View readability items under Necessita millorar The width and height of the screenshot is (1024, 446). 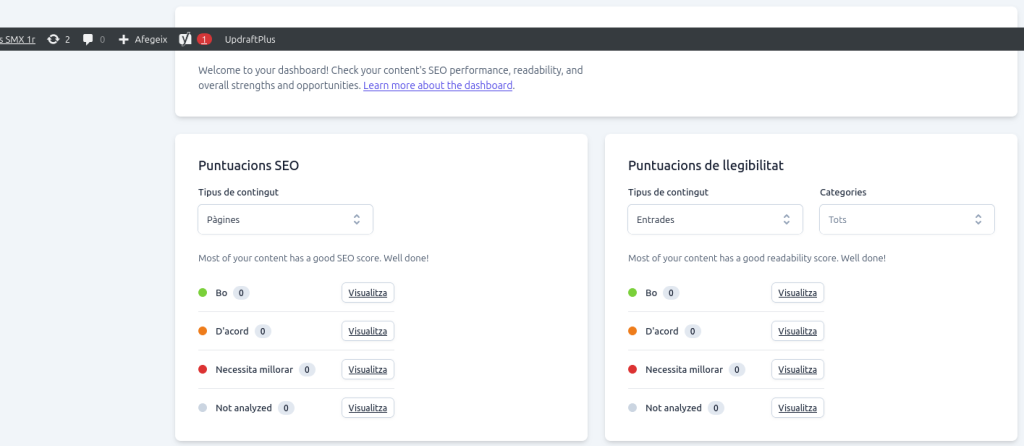click(x=797, y=369)
